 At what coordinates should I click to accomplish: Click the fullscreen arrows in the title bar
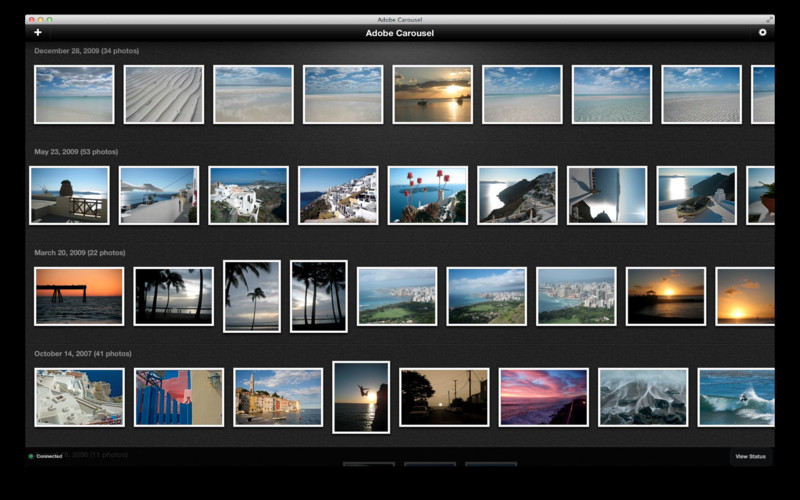[x=769, y=19]
